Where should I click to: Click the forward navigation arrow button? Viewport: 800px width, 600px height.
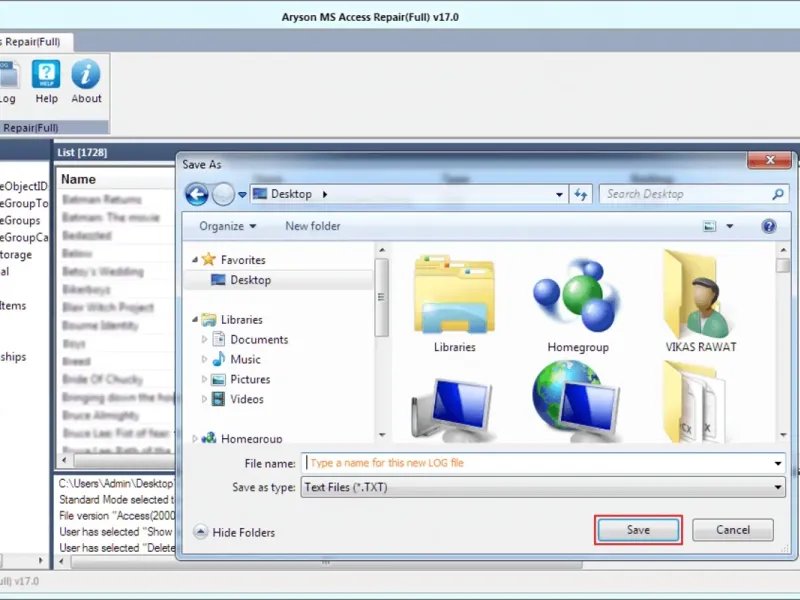223,194
